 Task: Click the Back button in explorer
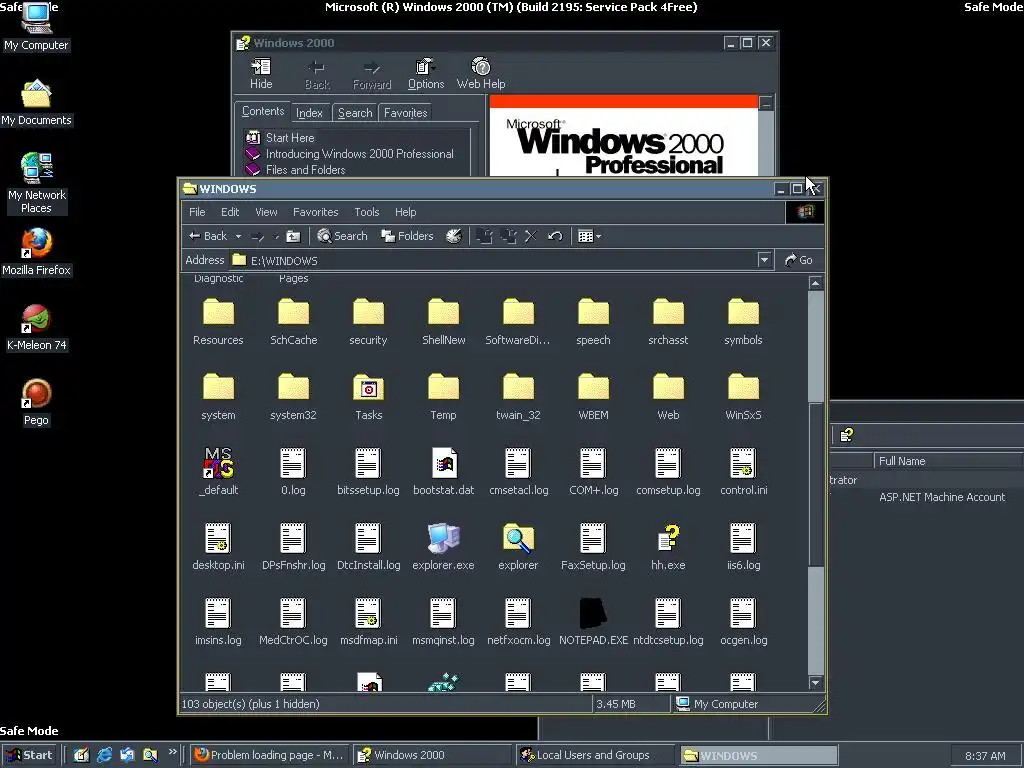pyautogui.click(x=208, y=236)
